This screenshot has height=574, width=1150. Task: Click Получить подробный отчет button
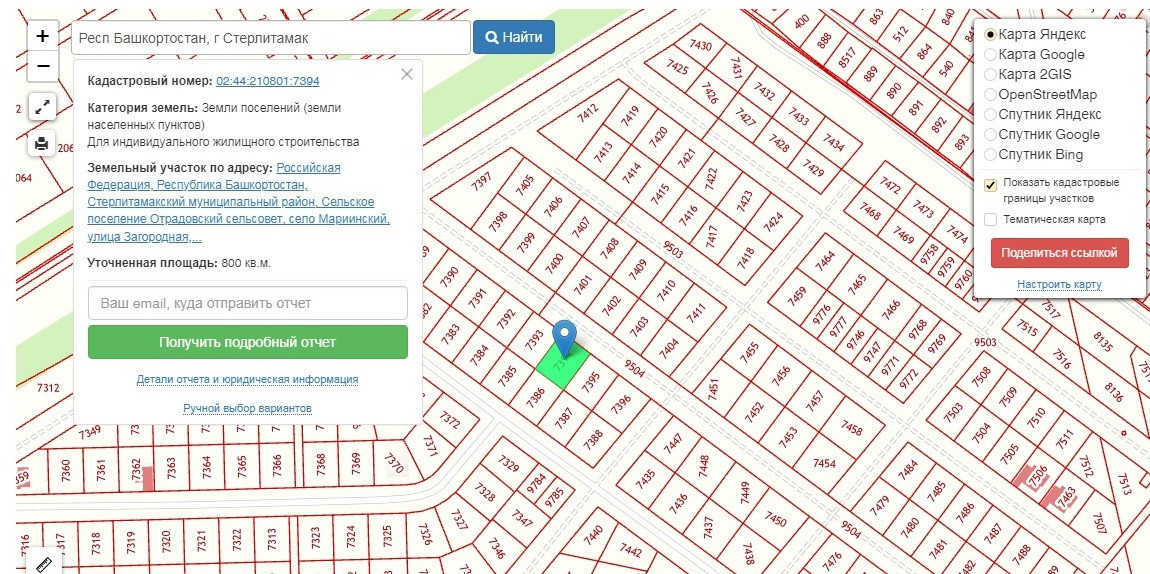tap(248, 342)
